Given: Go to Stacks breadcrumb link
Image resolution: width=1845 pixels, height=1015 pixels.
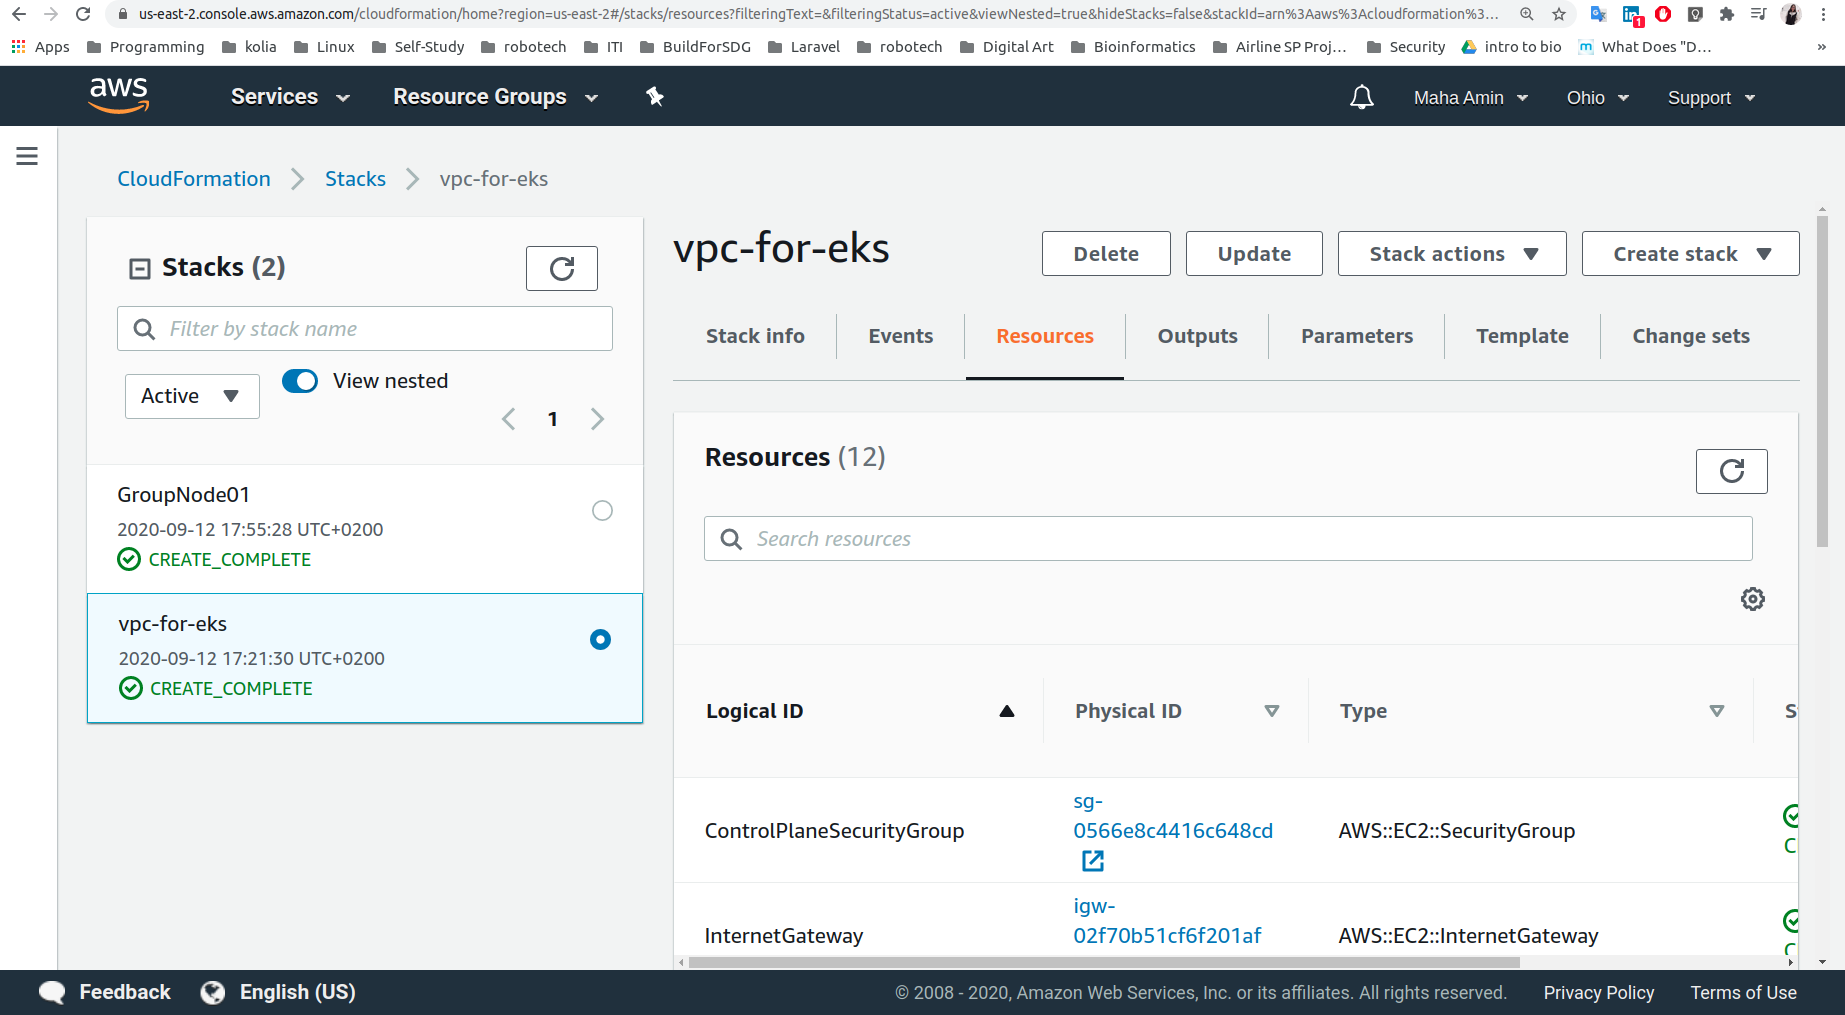Looking at the screenshot, I should click(355, 179).
